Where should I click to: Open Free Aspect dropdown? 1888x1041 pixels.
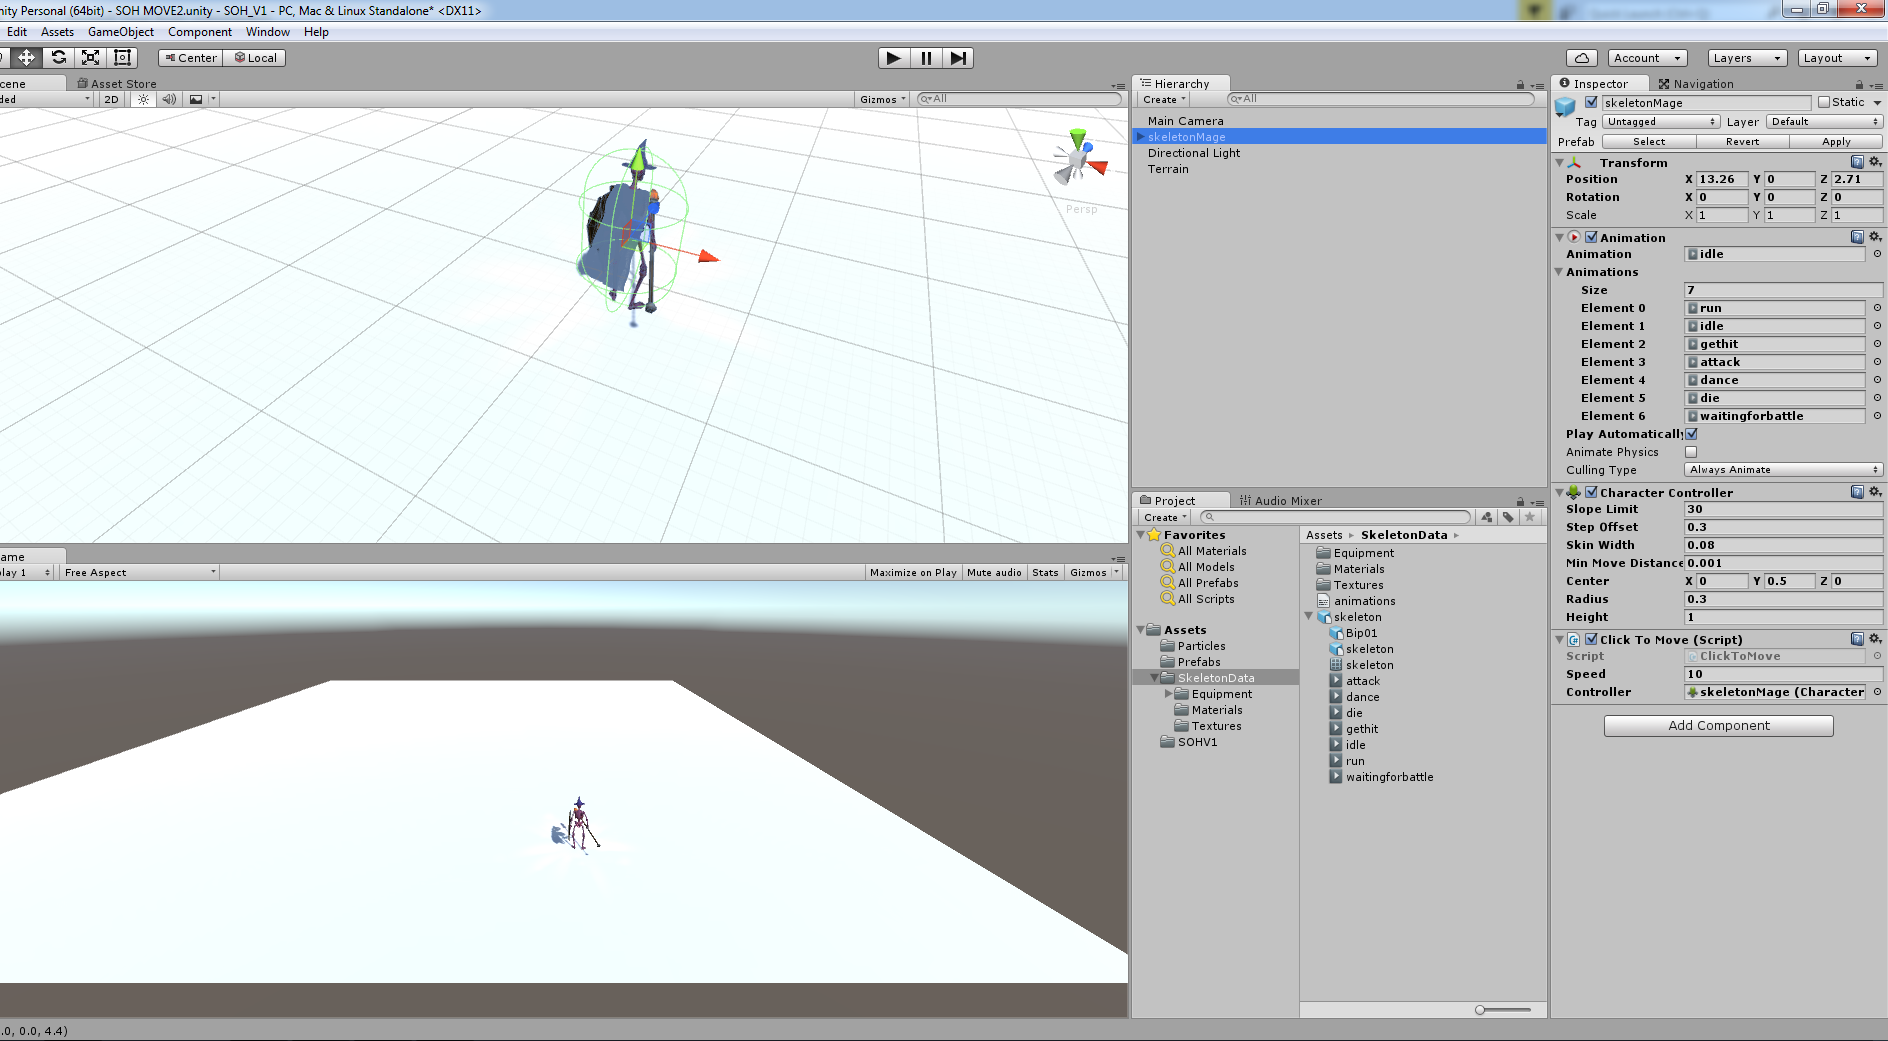(x=140, y=572)
